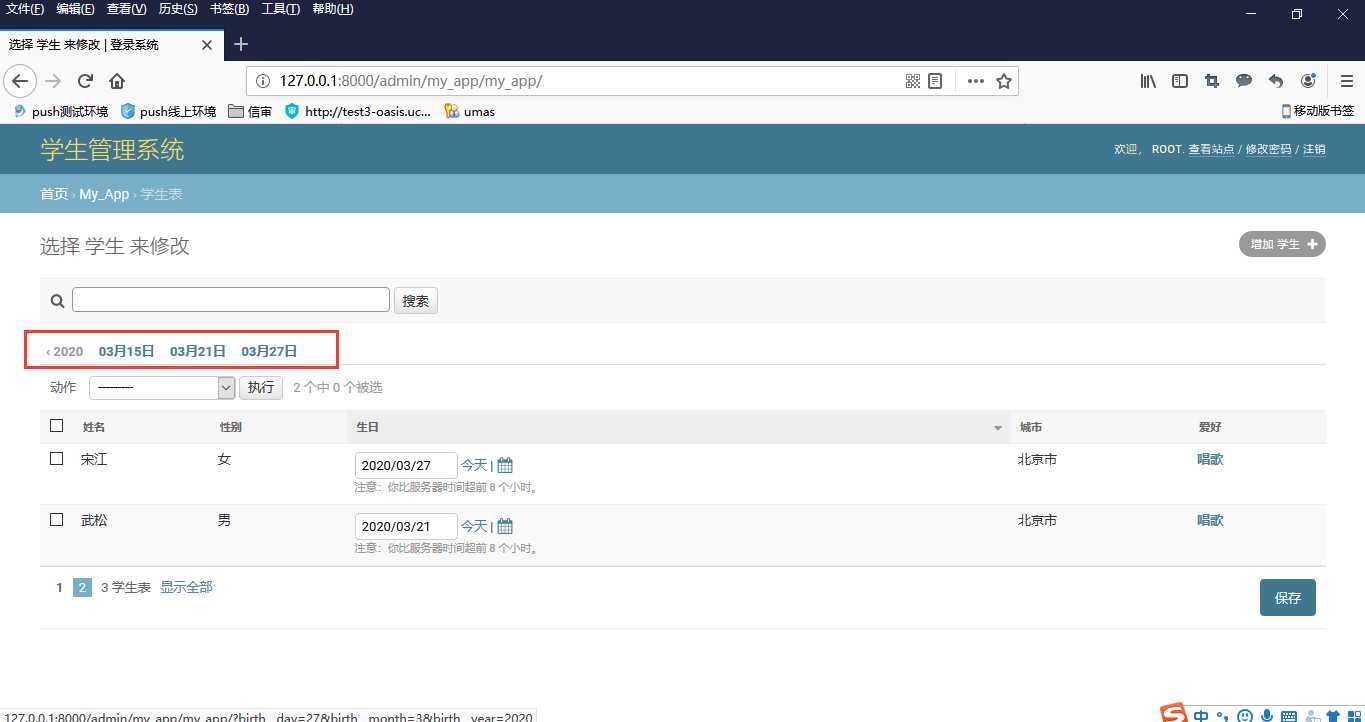Select the checkbox for 宋江
The width and height of the screenshot is (1365, 722).
[x=56, y=459]
